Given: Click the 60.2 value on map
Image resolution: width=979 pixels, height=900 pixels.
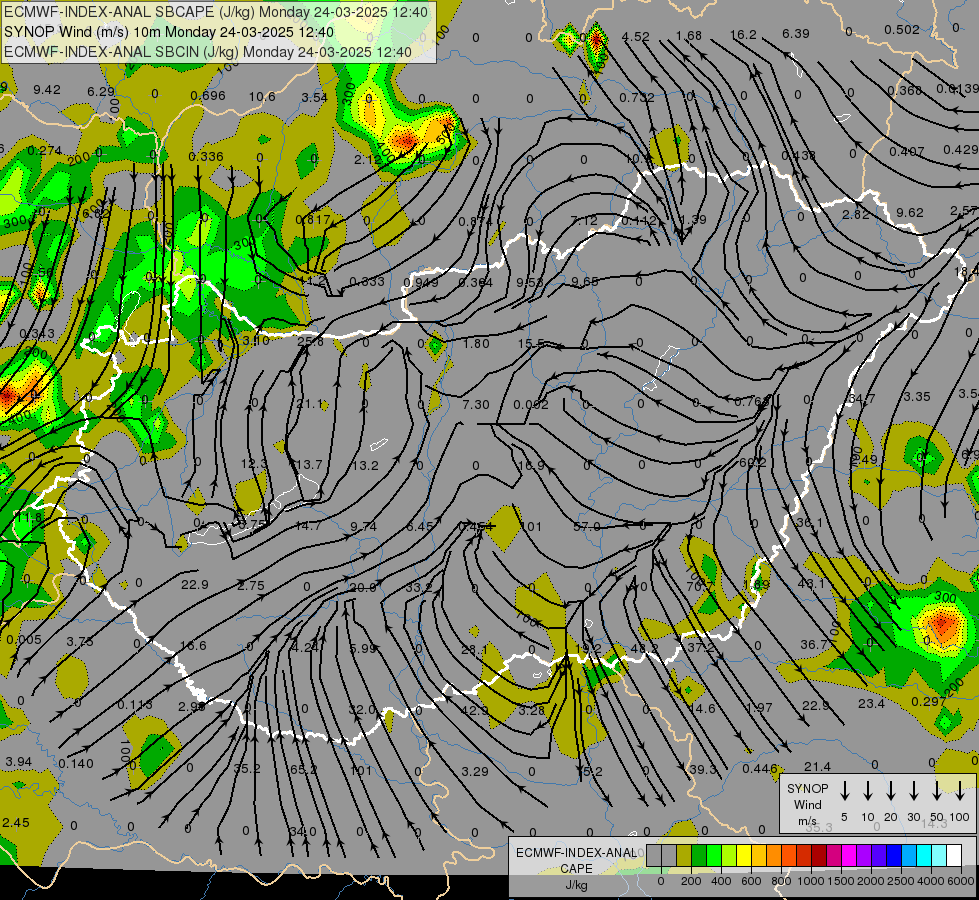Looking at the screenshot, I should click(752, 463).
